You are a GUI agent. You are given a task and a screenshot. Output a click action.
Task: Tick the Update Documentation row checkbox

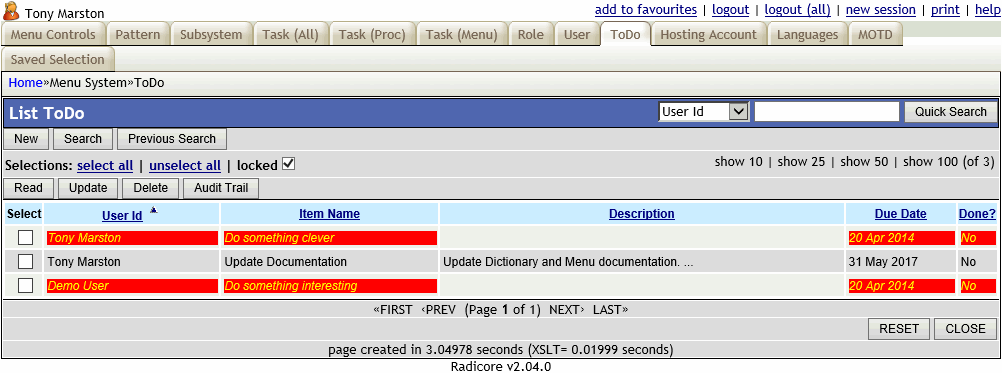click(26, 262)
